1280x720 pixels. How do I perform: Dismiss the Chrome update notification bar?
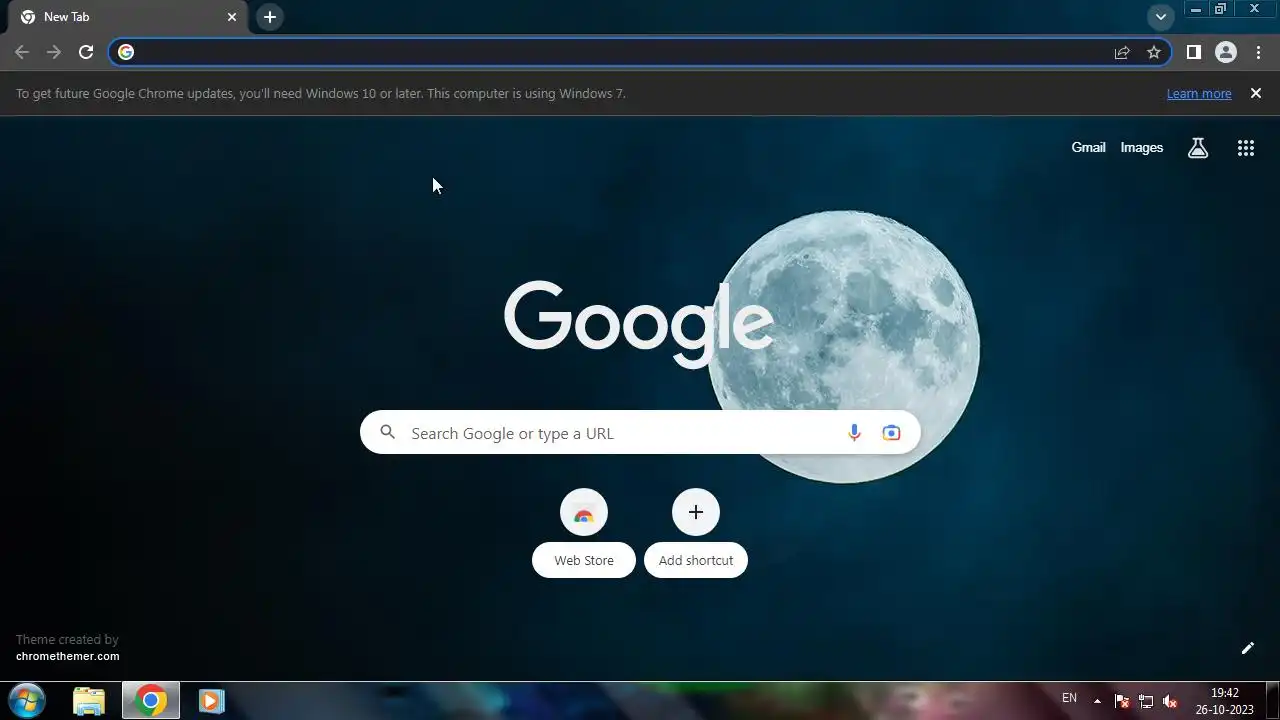point(1256,93)
